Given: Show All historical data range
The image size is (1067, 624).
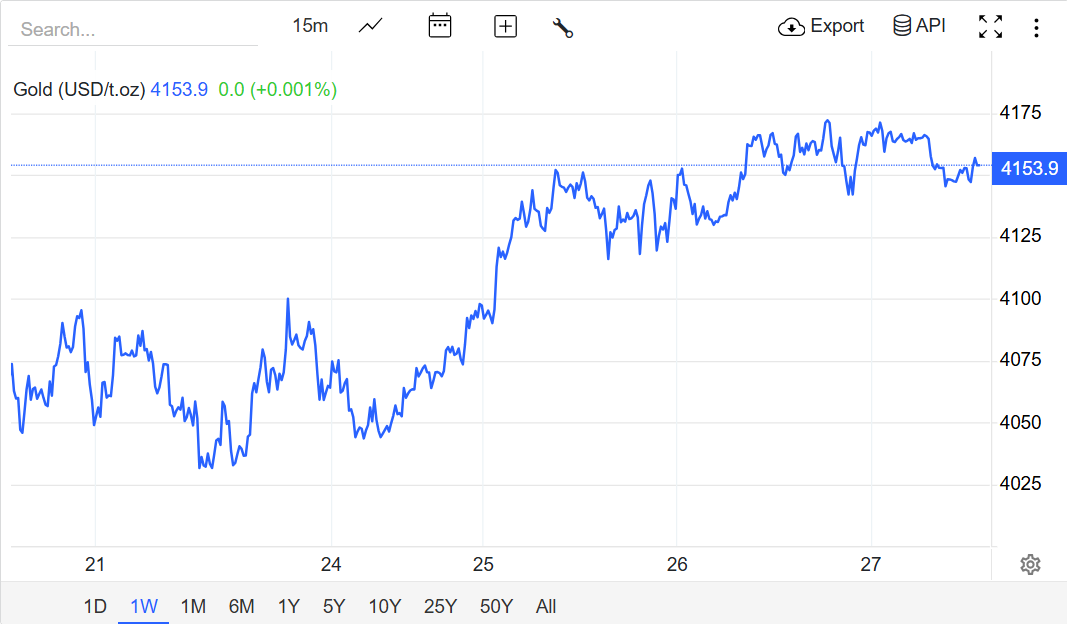Looking at the screenshot, I should click(x=546, y=606).
